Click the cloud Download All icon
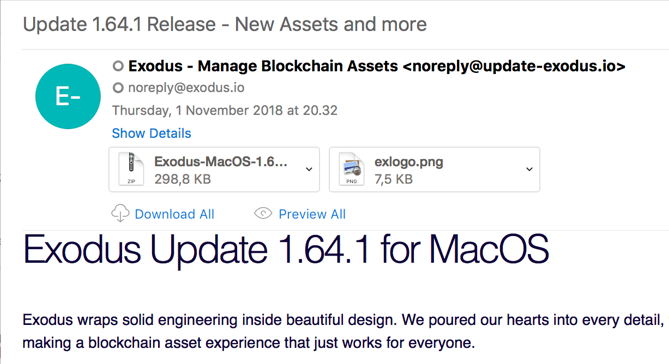The image size is (669, 364). click(120, 213)
